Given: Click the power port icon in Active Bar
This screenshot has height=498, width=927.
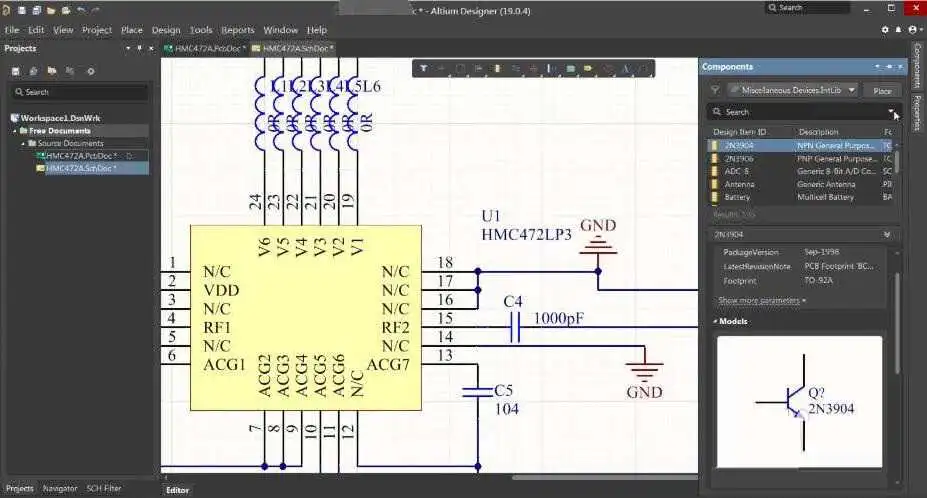Looking at the screenshot, I should (x=534, y=69).
